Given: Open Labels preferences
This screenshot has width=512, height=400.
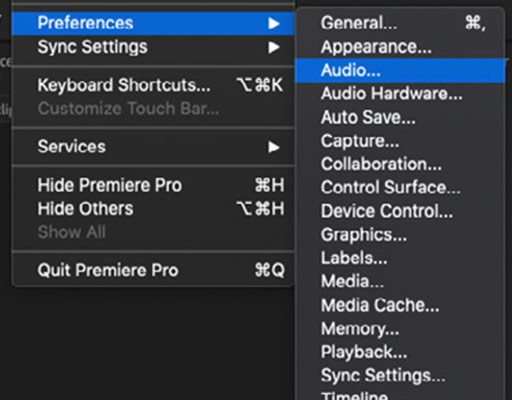Looking at the screenshot, I should pyautogui.click(x=400, y=258).
